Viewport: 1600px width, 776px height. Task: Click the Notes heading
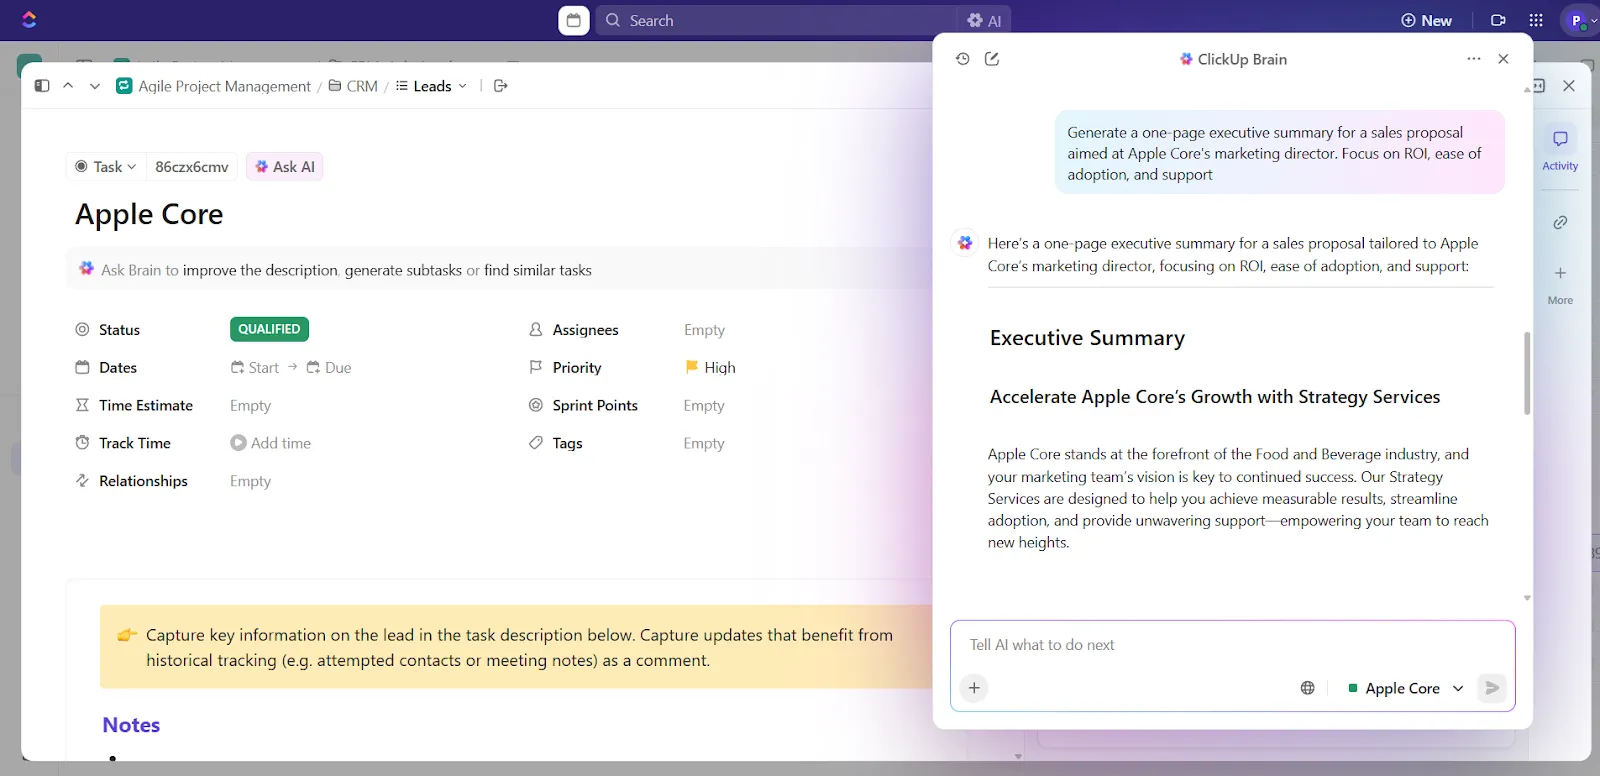pos(131,725)
